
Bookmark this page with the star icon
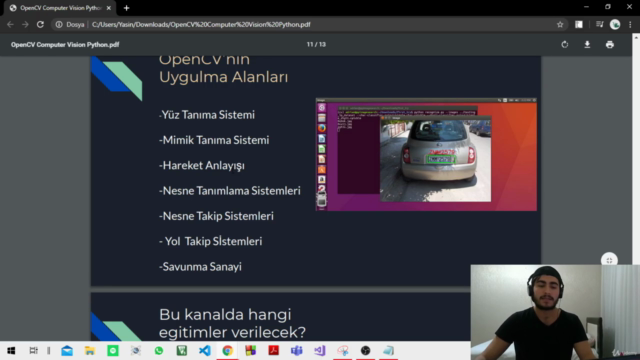pos(560,24)
